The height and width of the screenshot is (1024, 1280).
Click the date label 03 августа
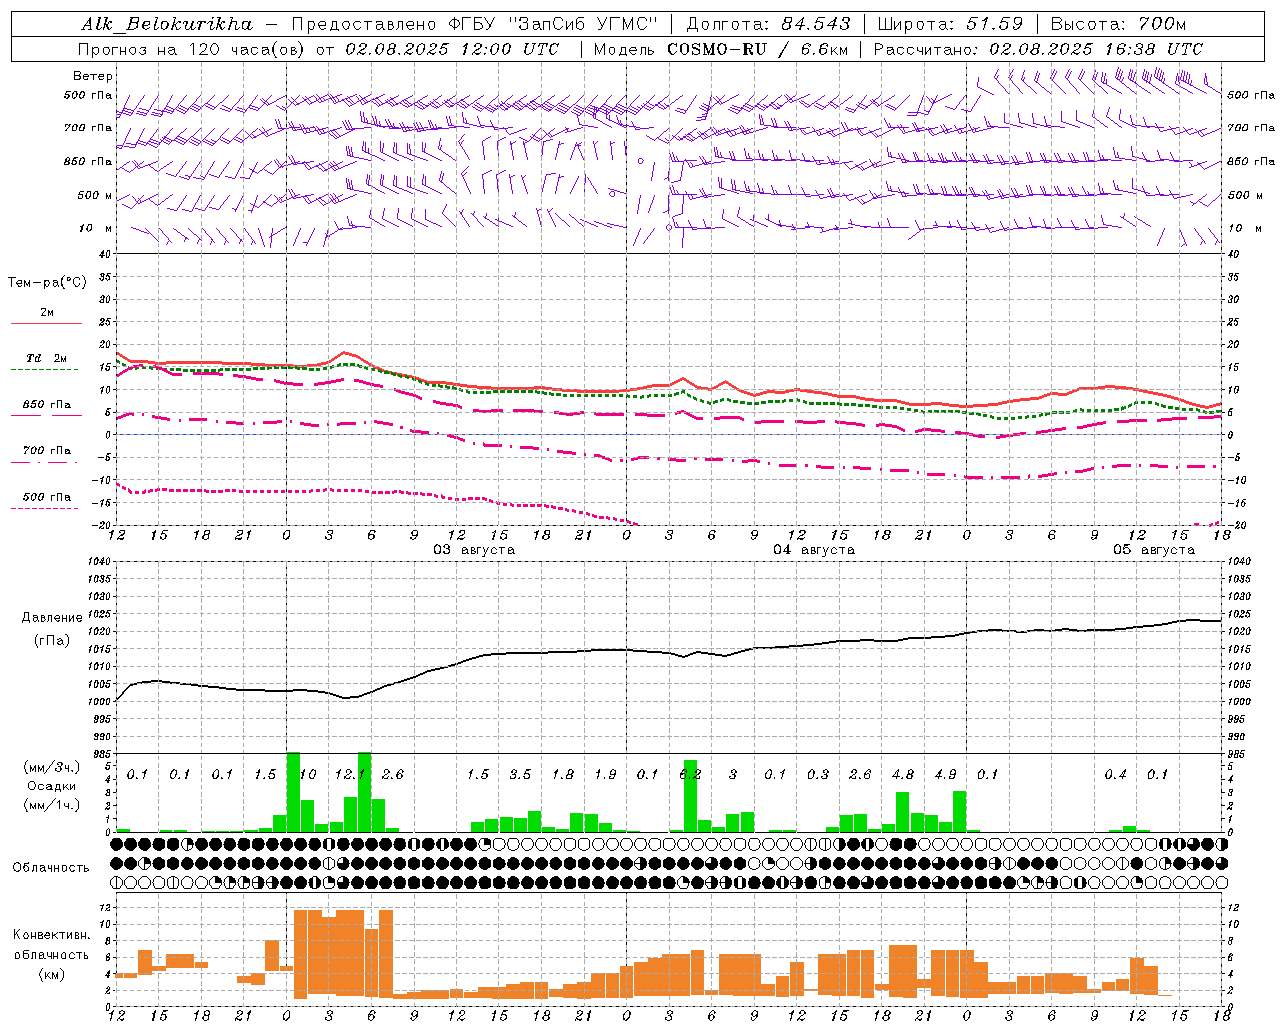pos(474,550)
